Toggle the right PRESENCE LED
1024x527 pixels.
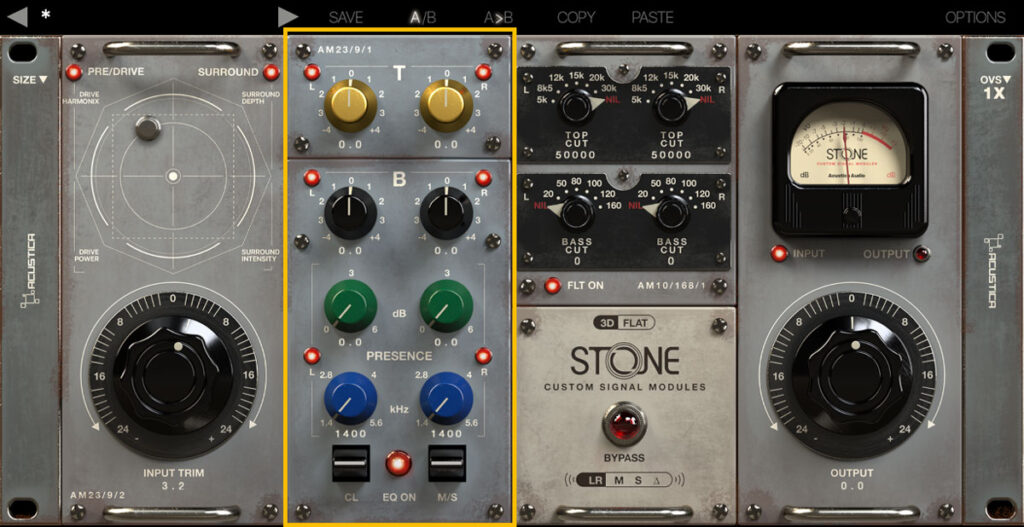[483, 356]
